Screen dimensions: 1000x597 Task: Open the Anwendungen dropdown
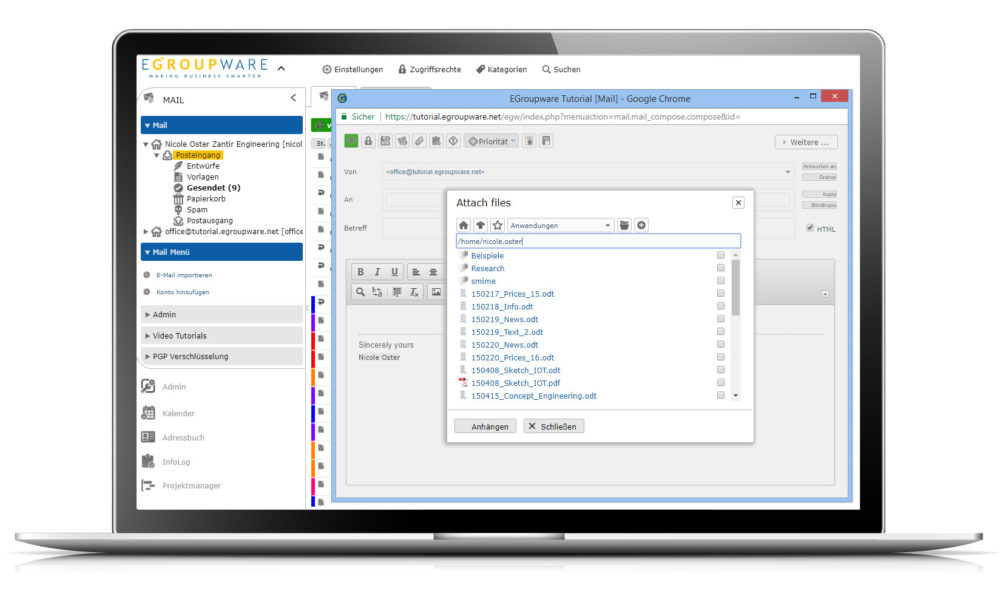[x=560, y=226]
